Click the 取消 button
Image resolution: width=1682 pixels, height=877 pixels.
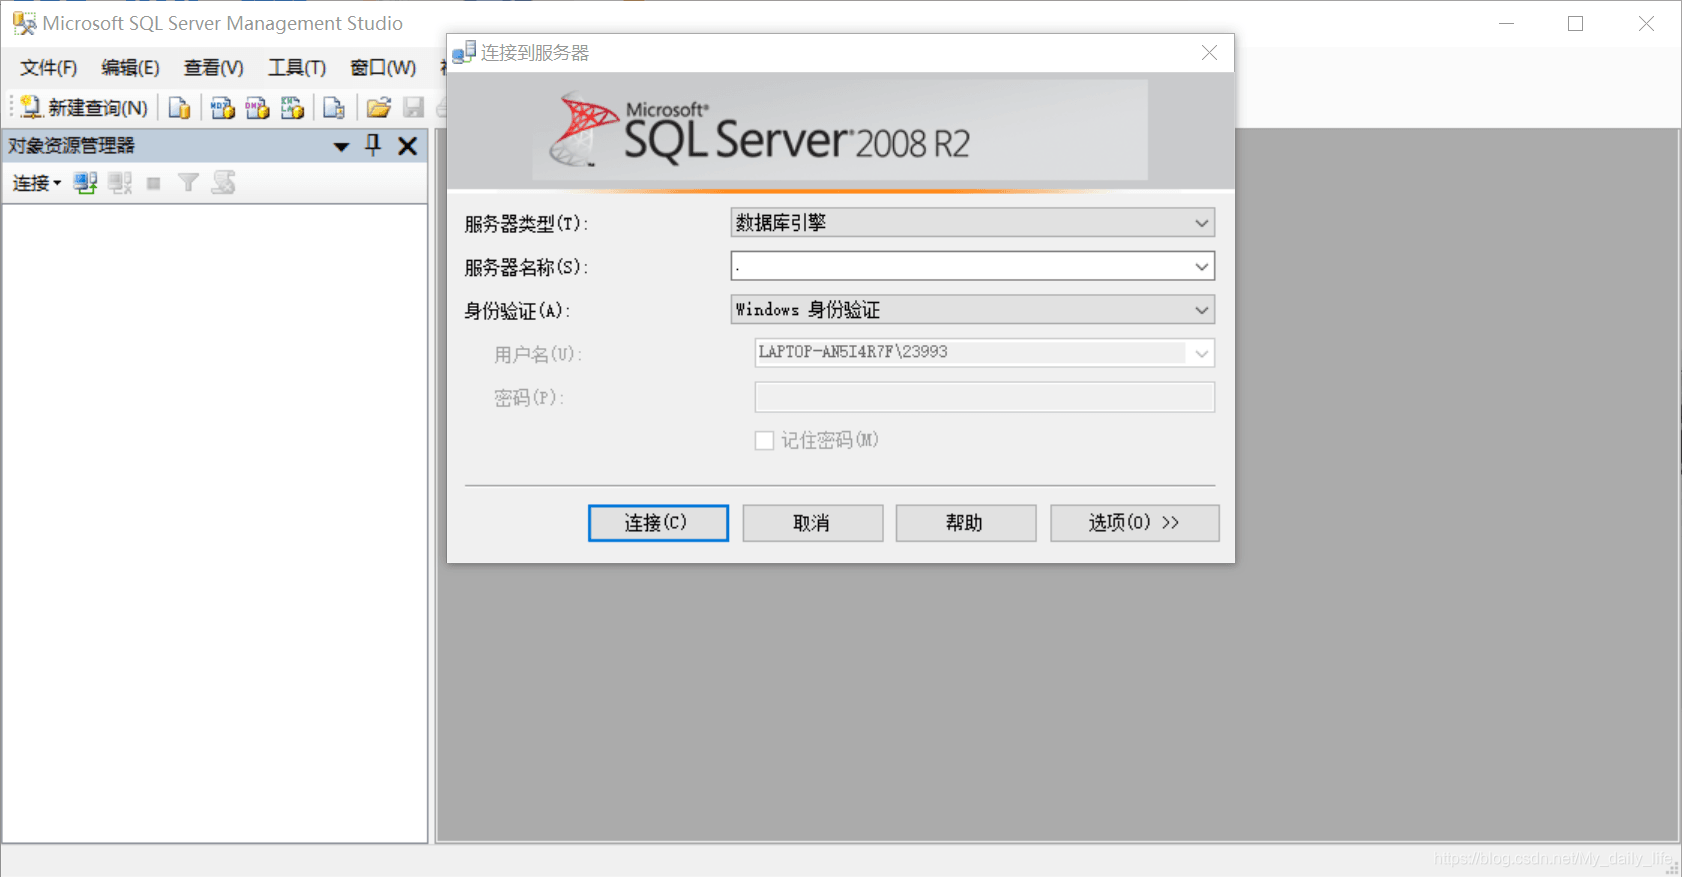click(813, 523)
